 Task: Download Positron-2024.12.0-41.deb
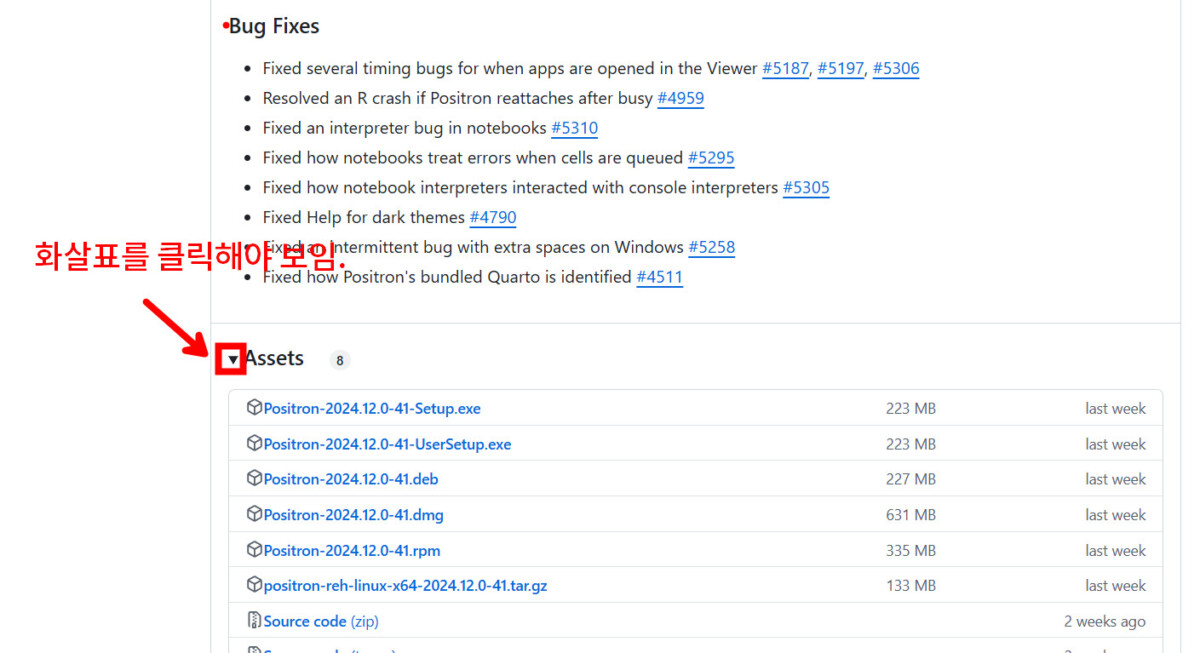351,479
